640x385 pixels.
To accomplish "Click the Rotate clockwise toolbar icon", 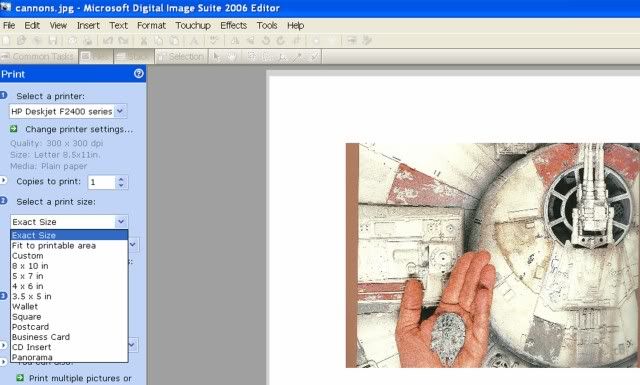I will [281, 40].
